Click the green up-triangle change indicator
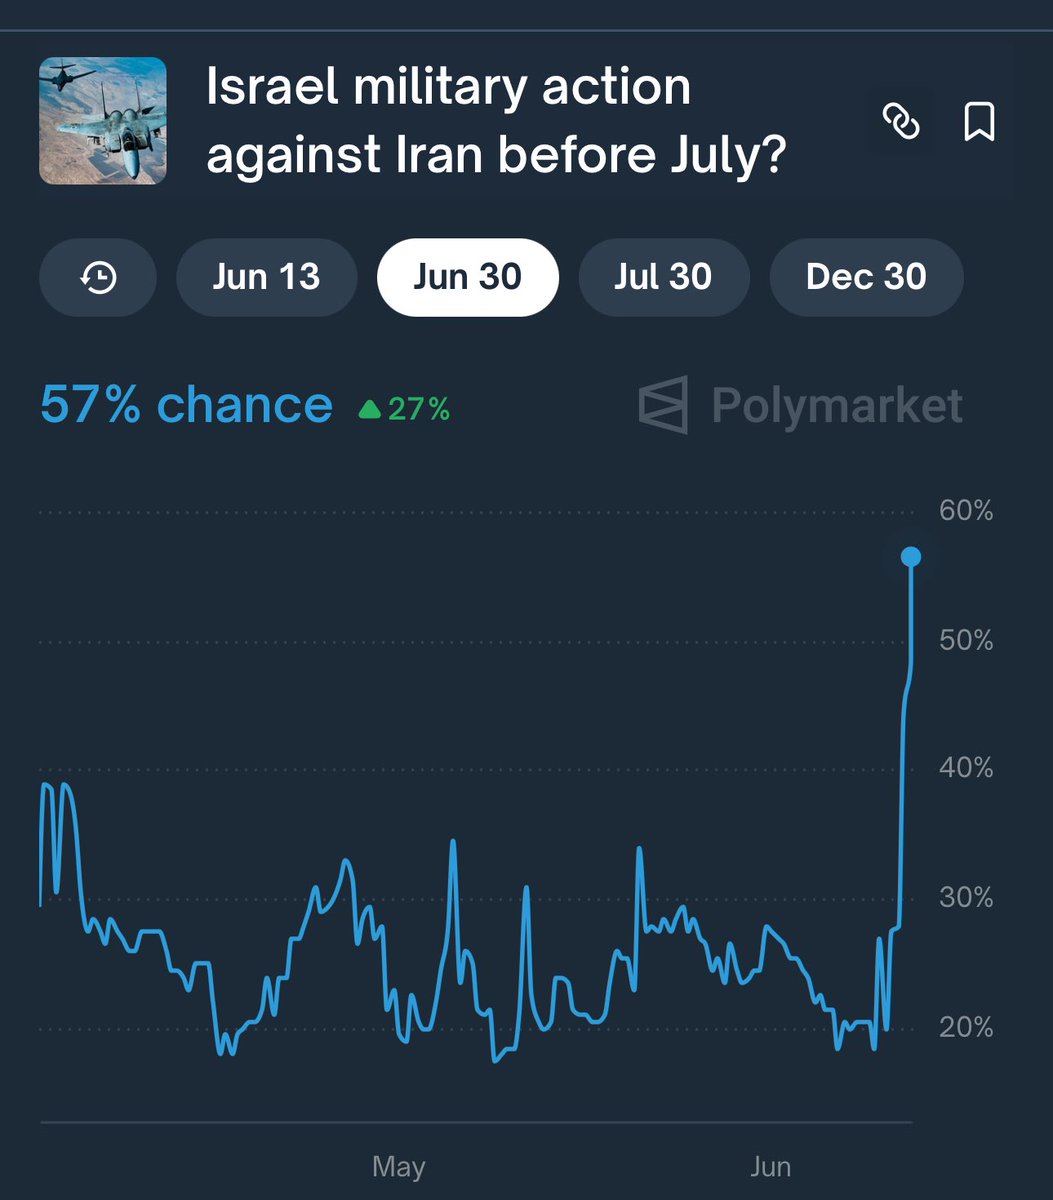 point(370,409)
